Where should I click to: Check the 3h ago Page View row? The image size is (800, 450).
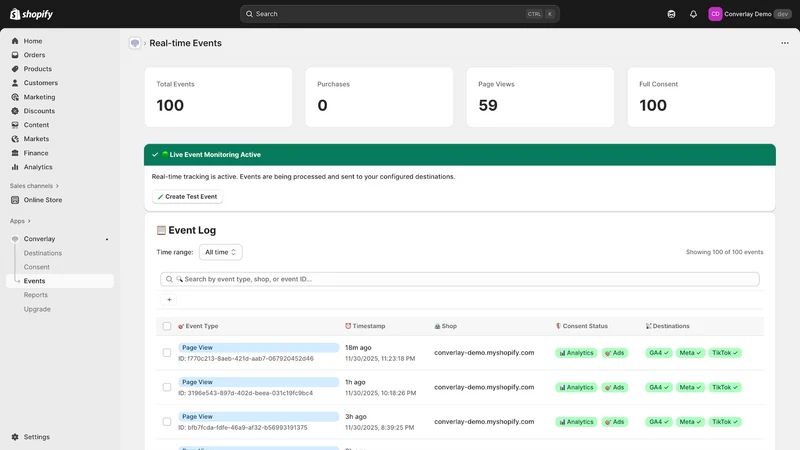click(167, 421)
